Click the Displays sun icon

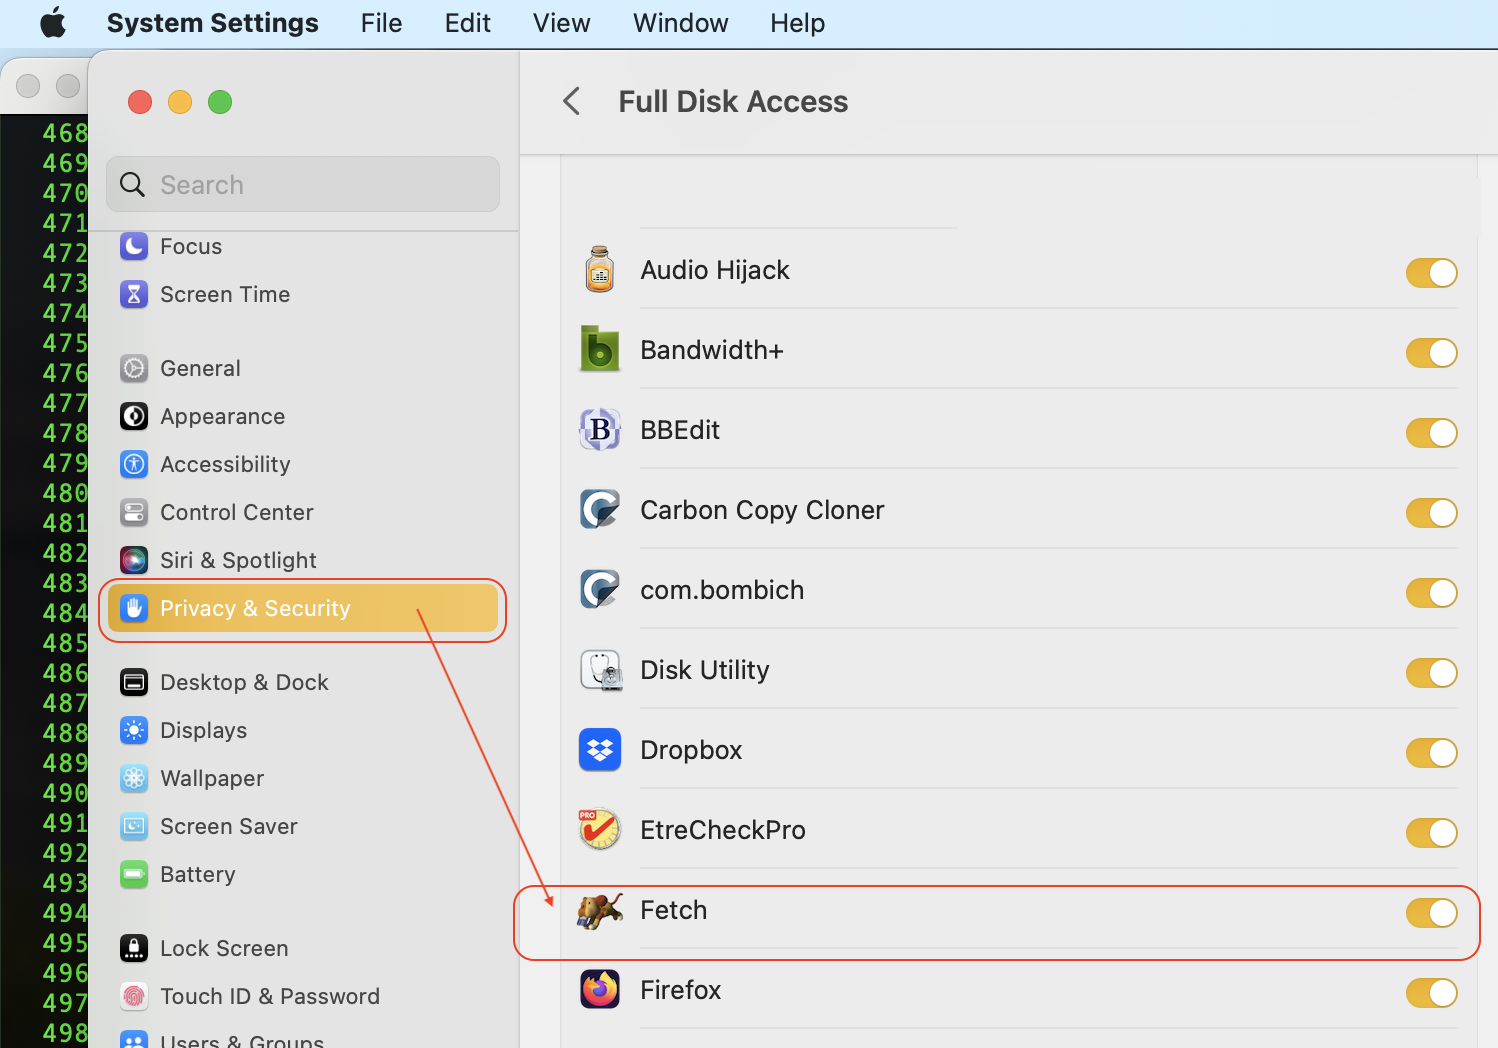coord(134,730)
